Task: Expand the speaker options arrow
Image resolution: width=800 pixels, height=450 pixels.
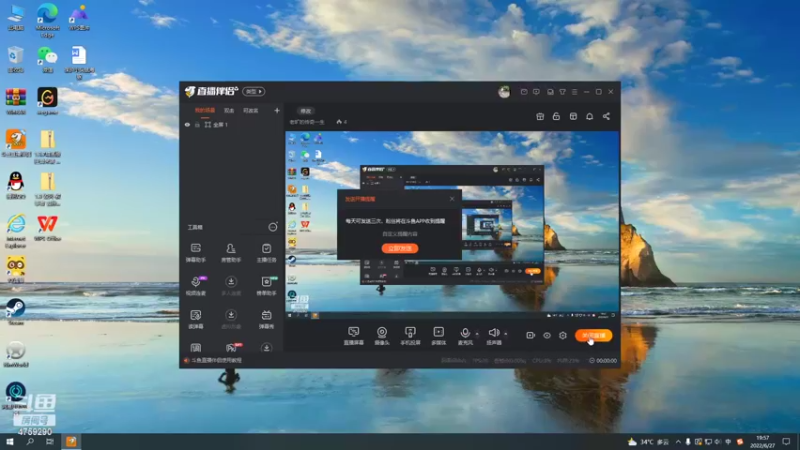Action: coord(506,334)
